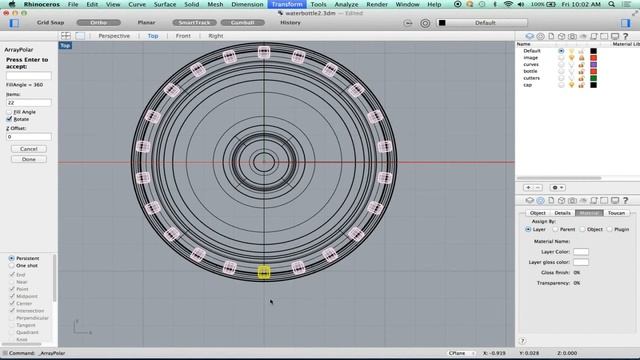Switch to Right viewport tab
640x360 pixels.
pos(216,36)
